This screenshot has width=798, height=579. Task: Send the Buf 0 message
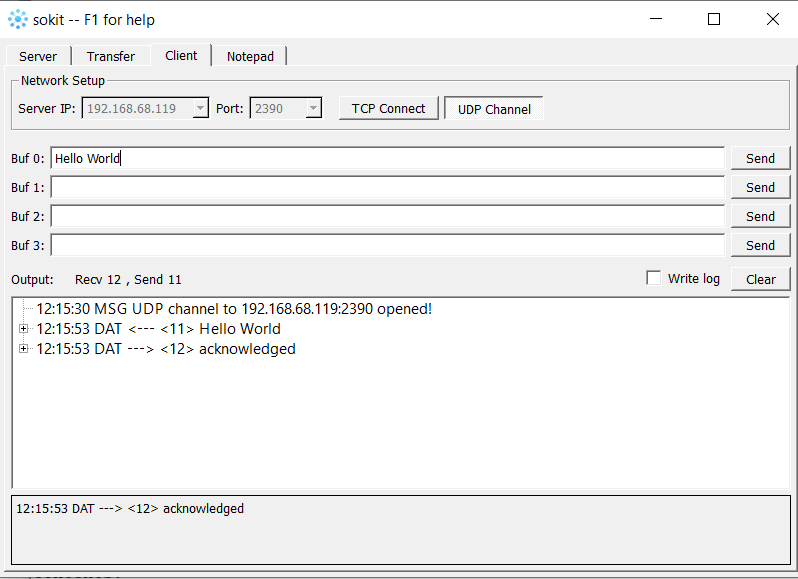(760, 158)
